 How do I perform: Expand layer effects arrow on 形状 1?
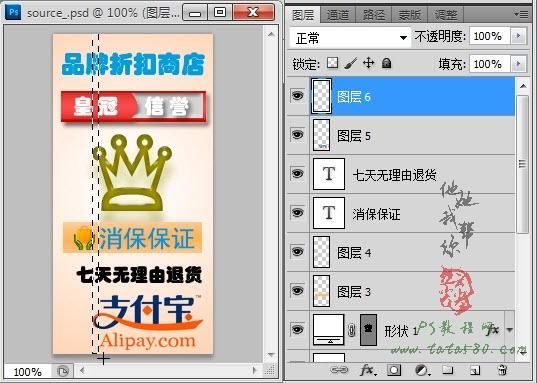tap(510, 330)
